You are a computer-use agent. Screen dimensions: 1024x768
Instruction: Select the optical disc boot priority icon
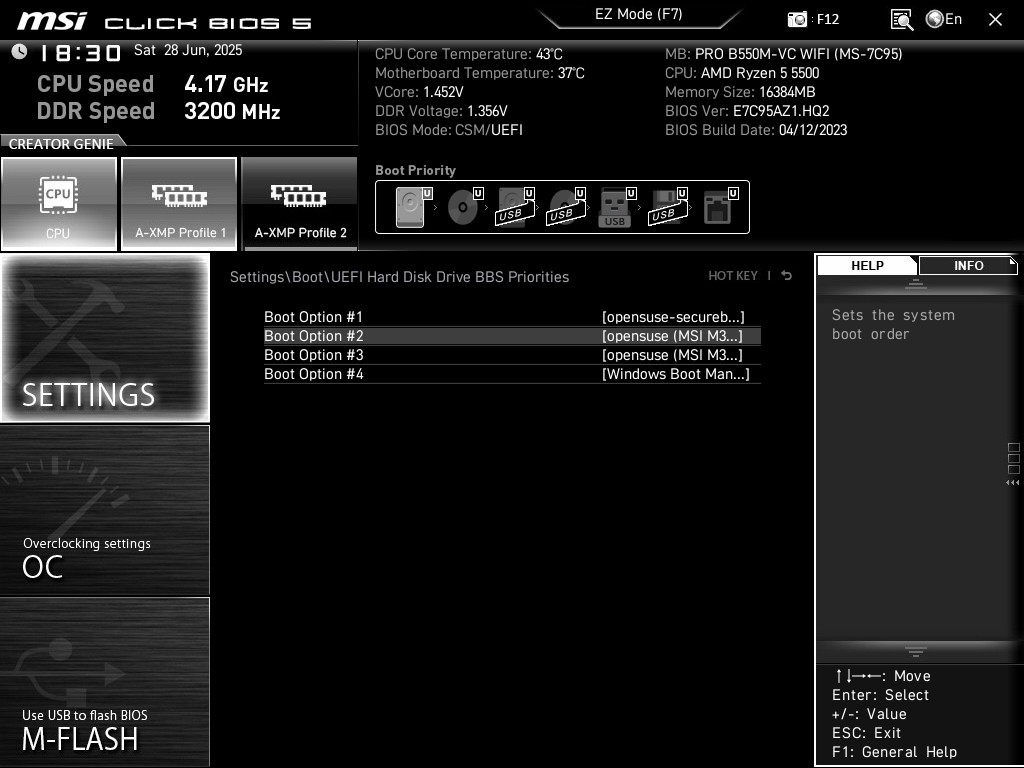point(463,207)
